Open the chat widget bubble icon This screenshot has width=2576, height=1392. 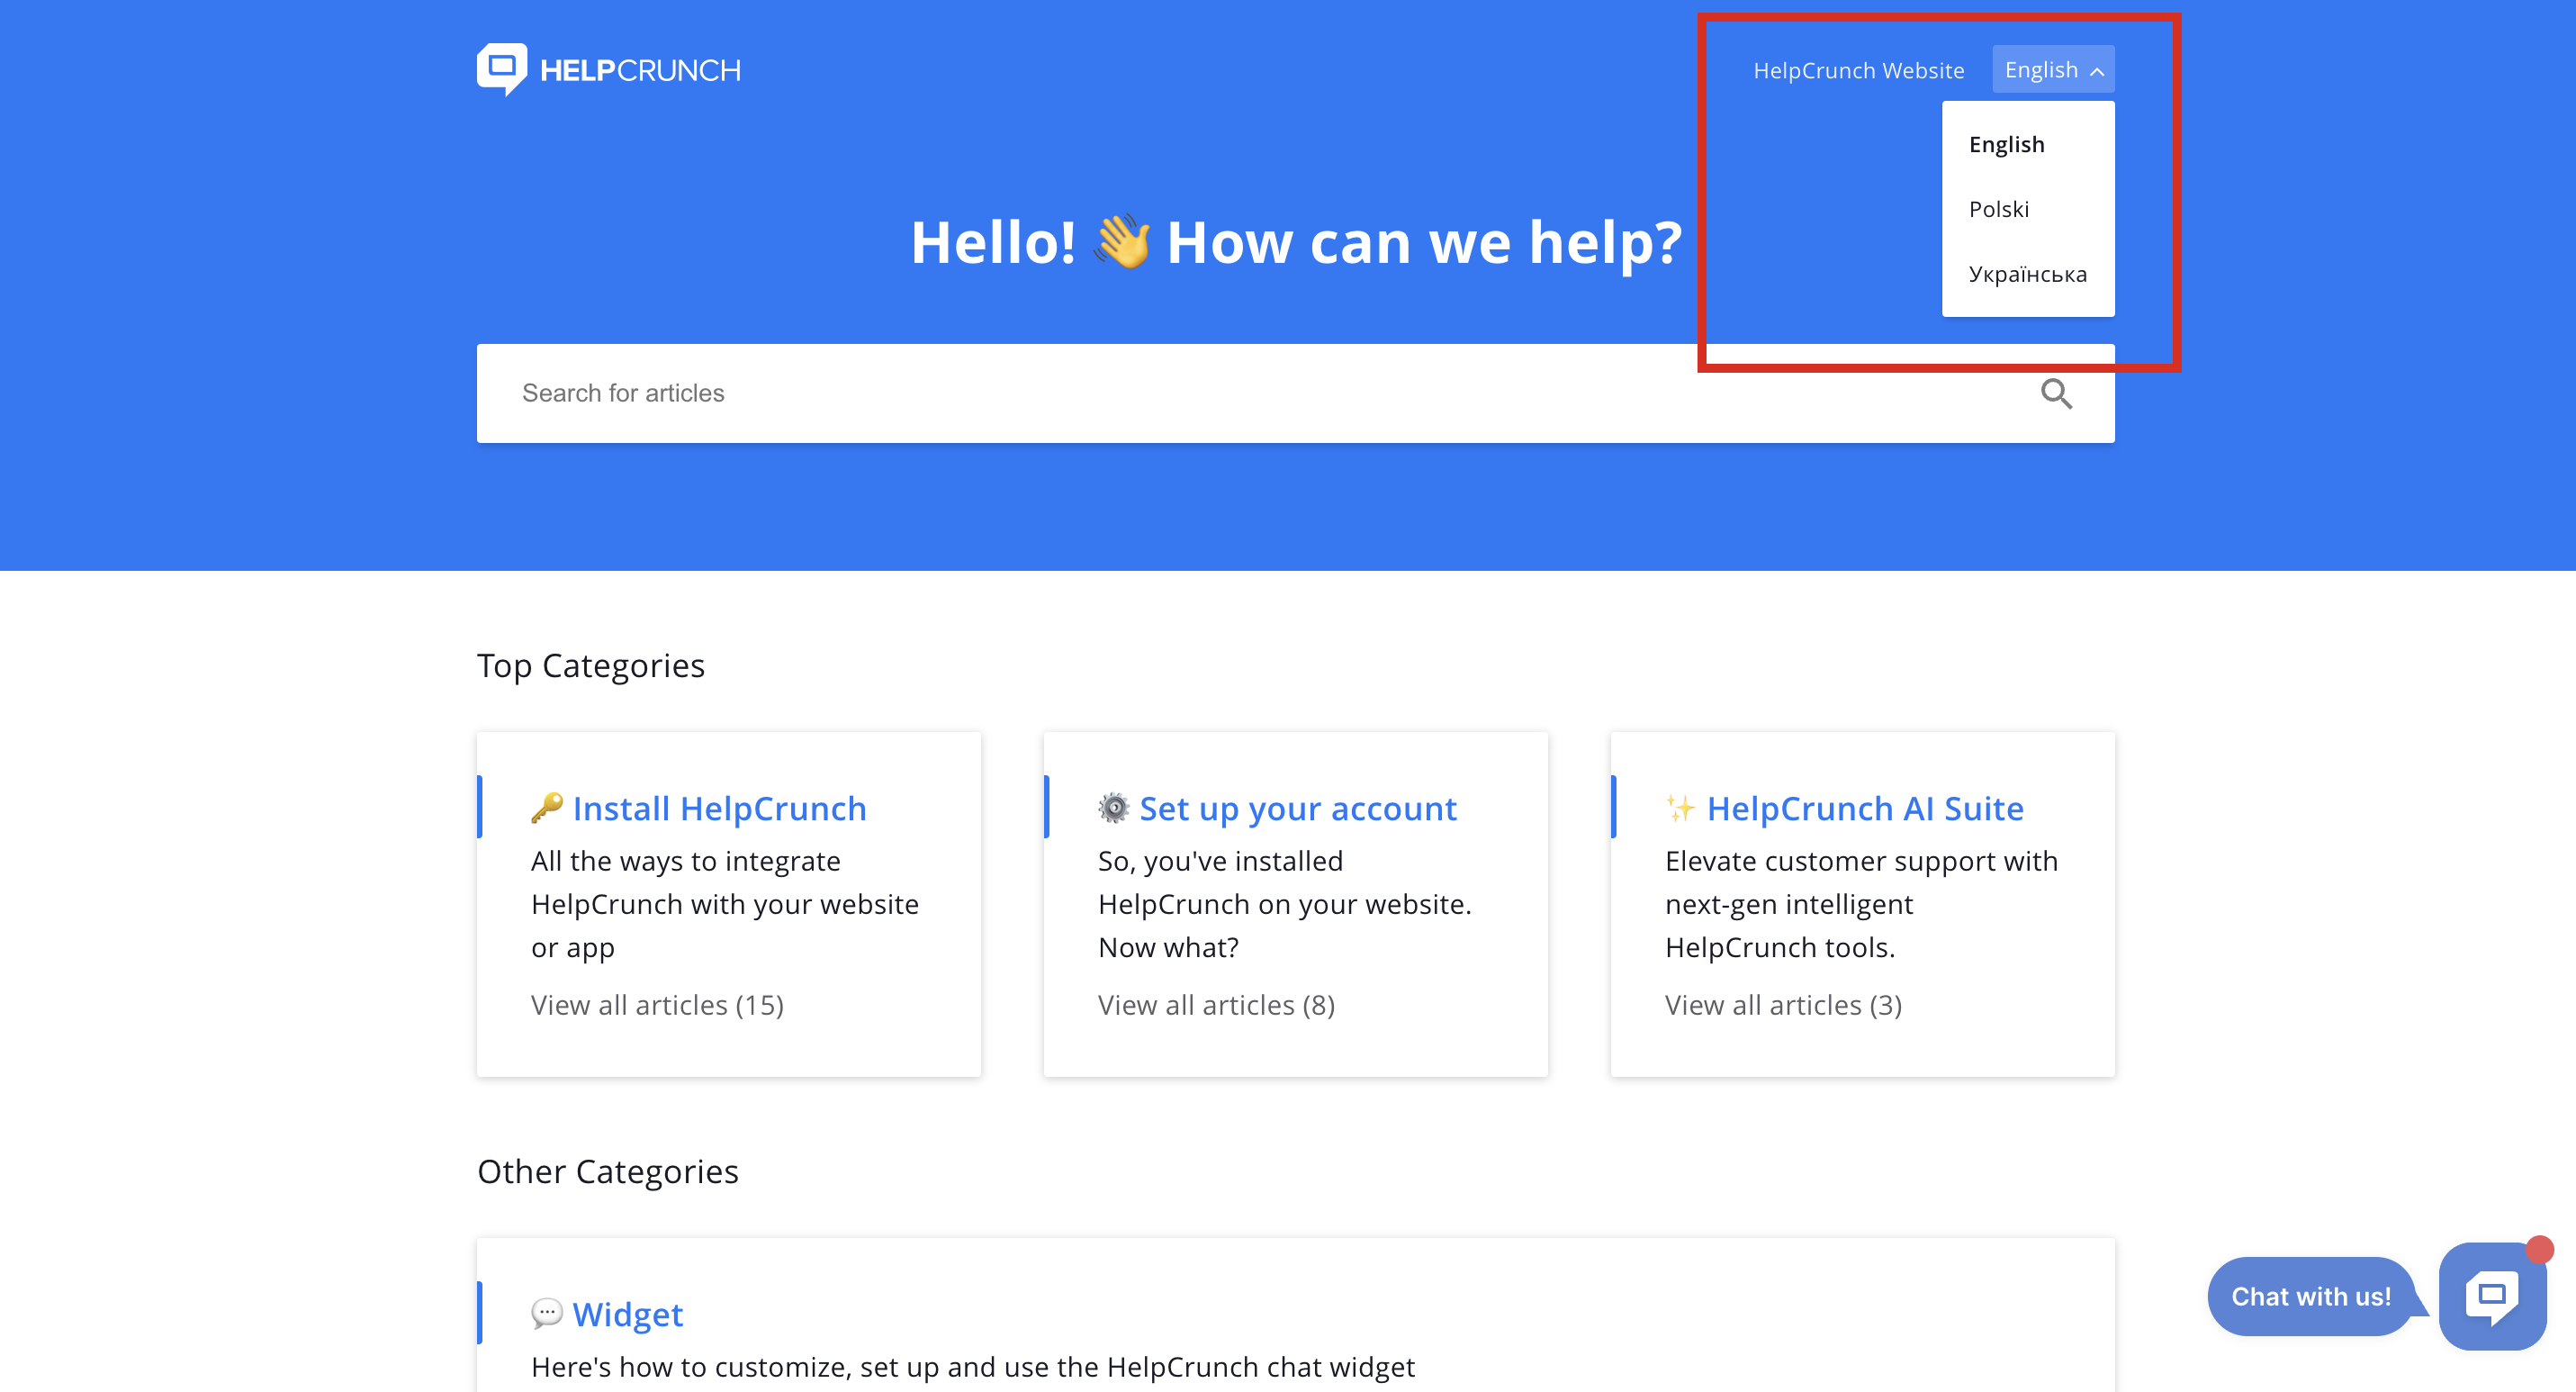pos(2492,1296)
